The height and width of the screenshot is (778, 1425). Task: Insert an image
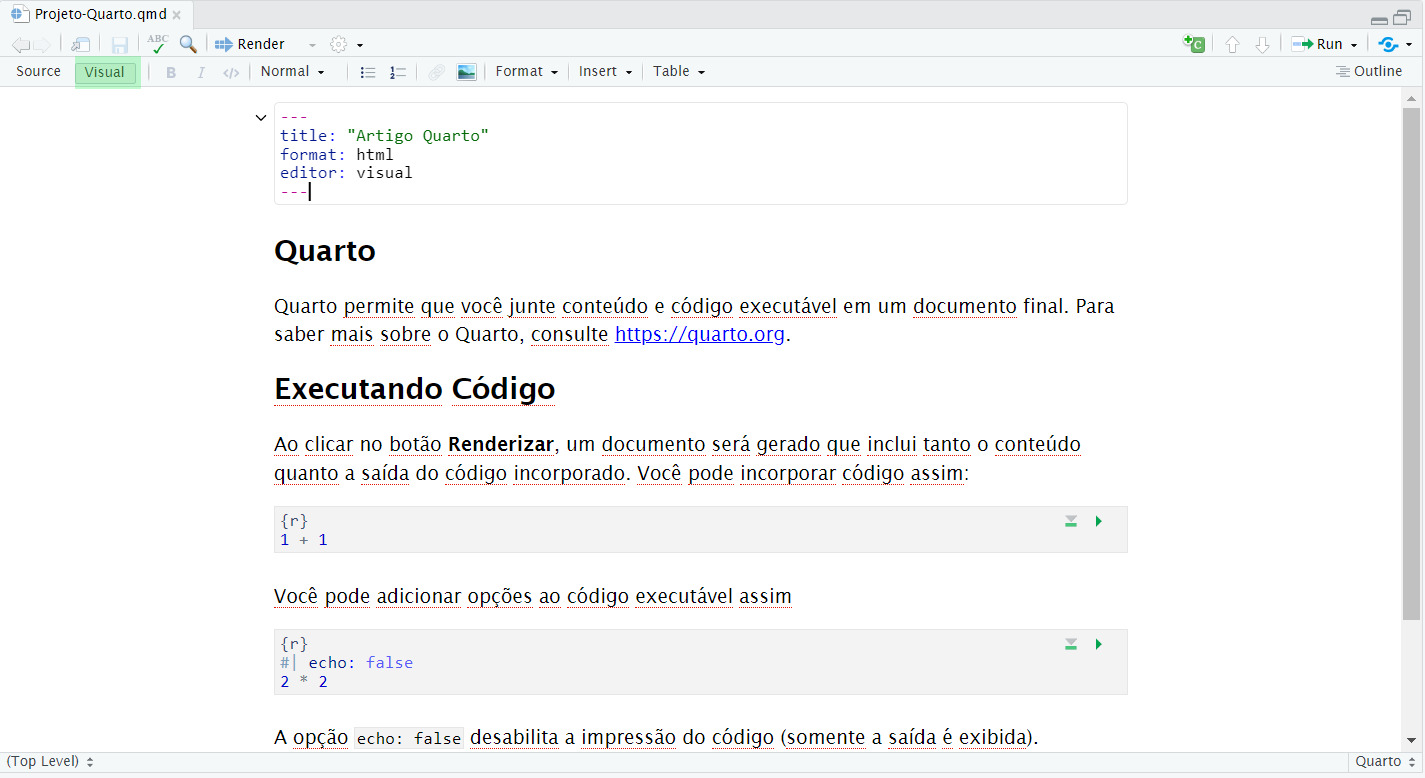466,72
